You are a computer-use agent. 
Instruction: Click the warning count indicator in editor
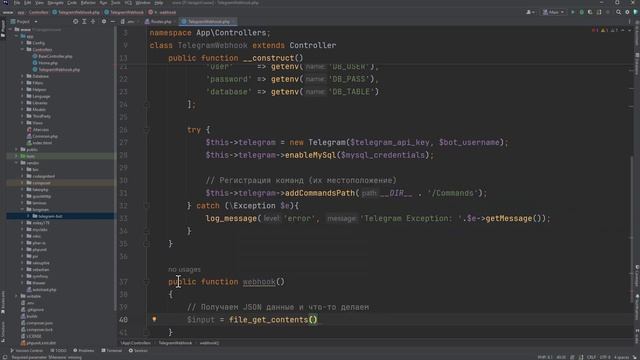click(x=604, y=30)
